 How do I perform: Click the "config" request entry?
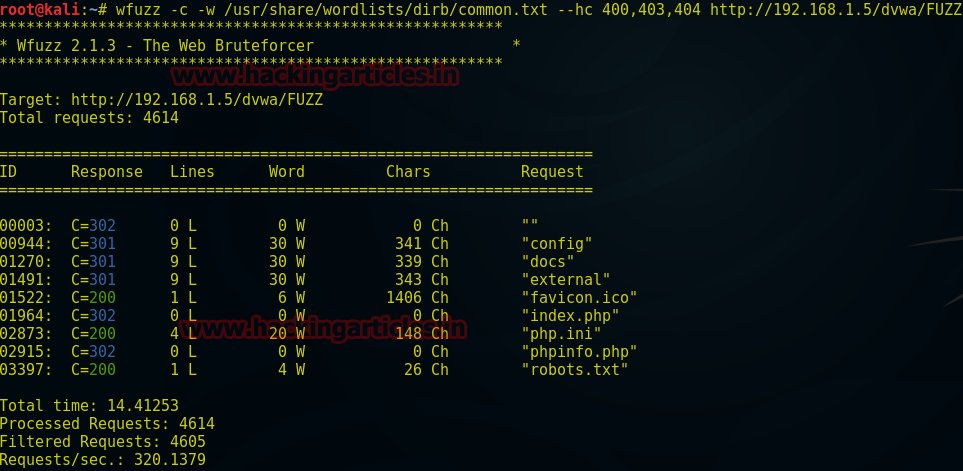(x=556, y=244)
